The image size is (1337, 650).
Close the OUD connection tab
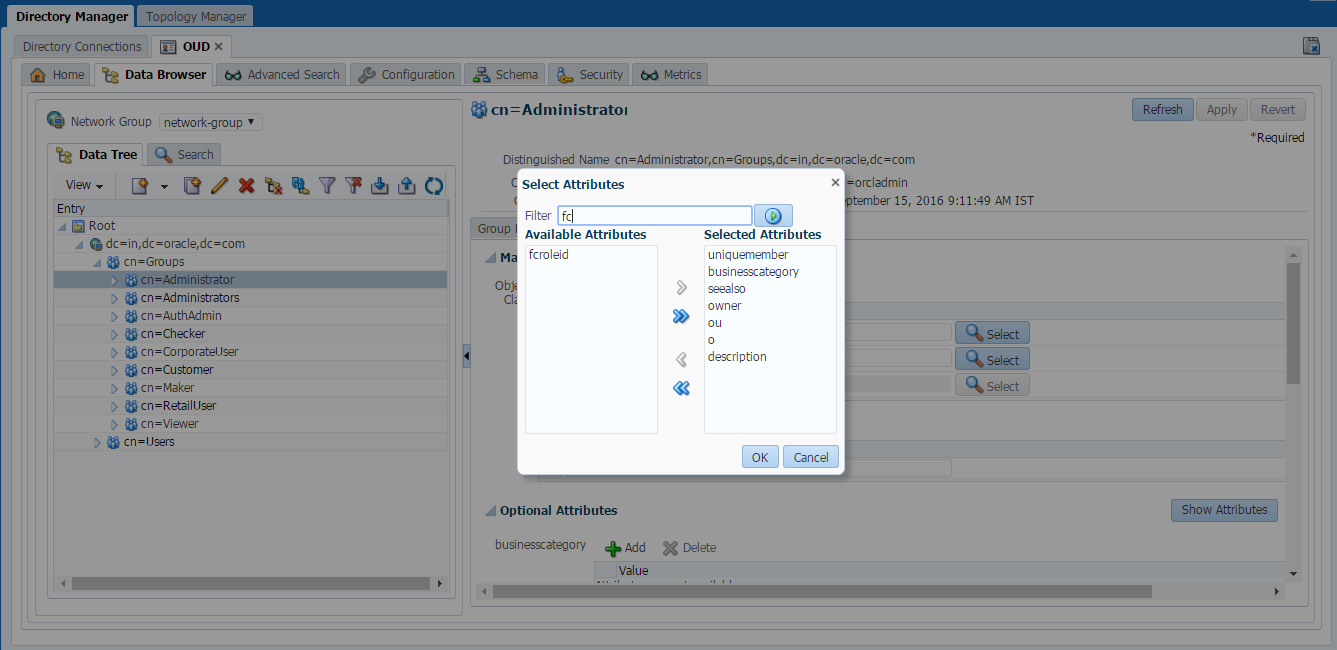[x=218, y=47]
